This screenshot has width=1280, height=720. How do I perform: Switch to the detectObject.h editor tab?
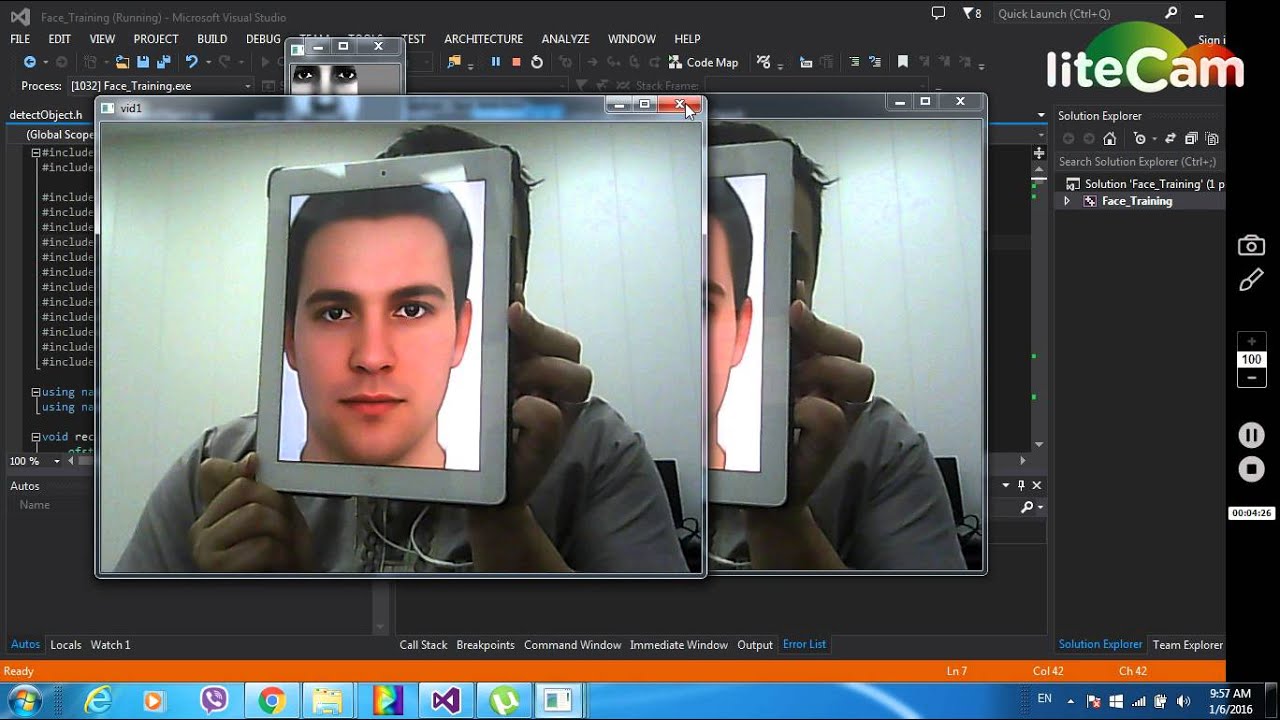(46, 115)
